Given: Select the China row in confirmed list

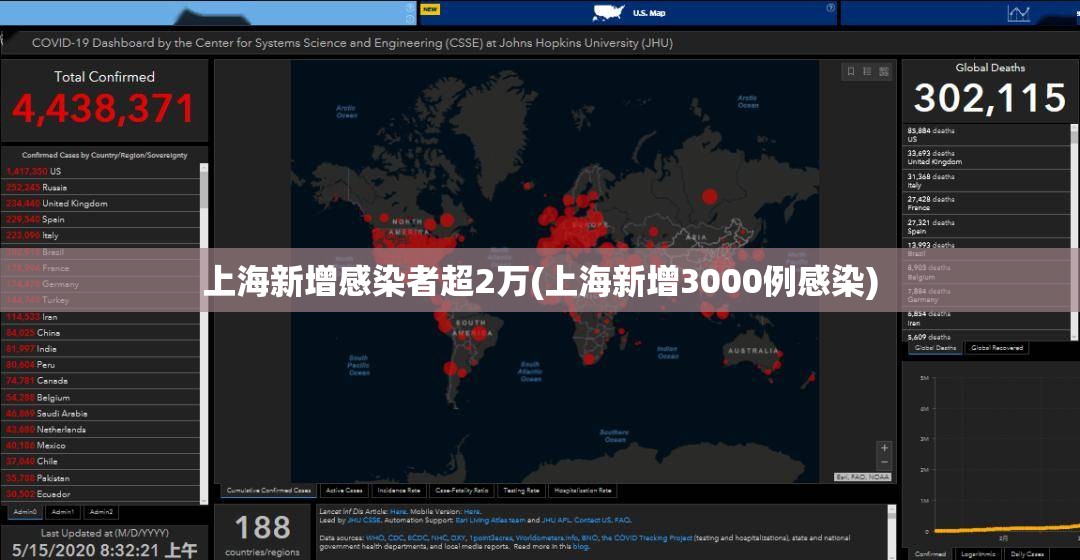Looking at the screenshot, I should pos(102,333).
